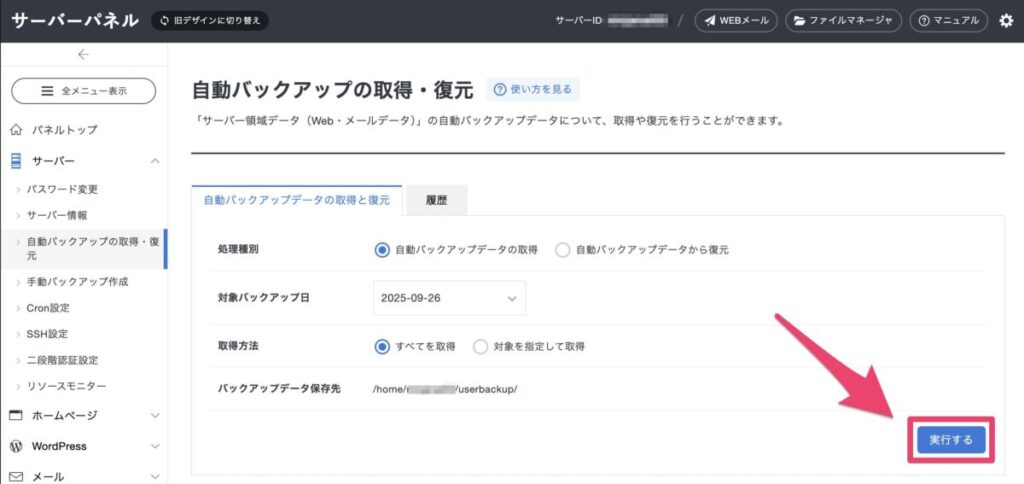Click the バックアップデータ保存先 path text
Image resolution: width=1024 pixels, height=484 pixels.
click(x=445, y=389)
